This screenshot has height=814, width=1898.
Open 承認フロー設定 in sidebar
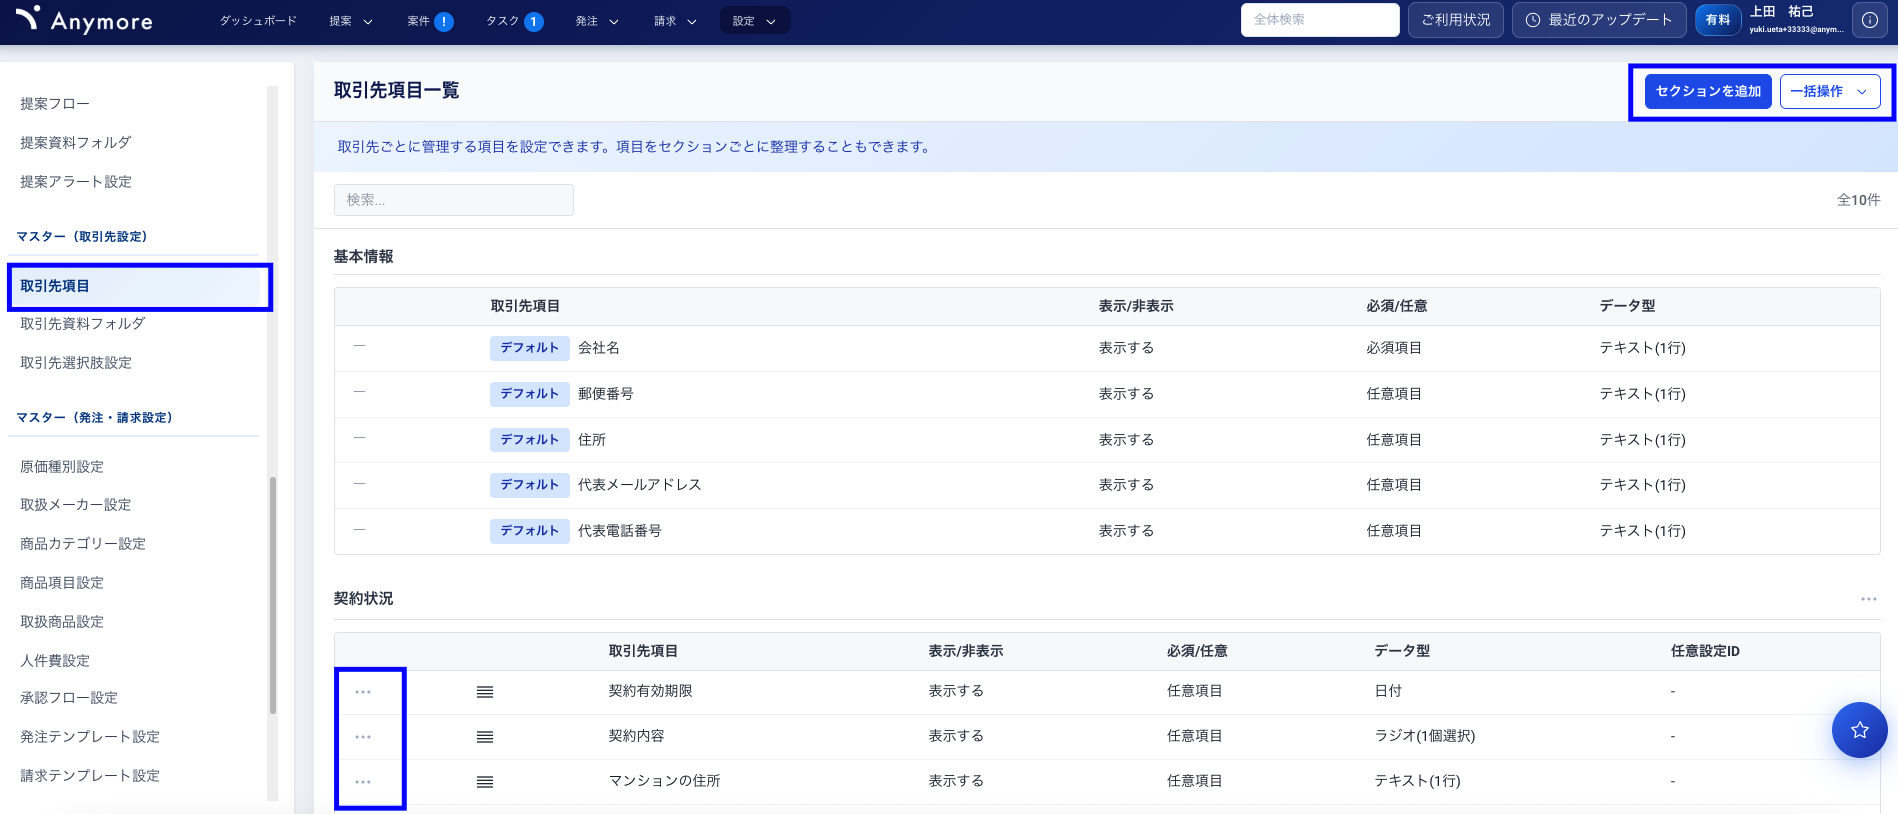[69, 698]
